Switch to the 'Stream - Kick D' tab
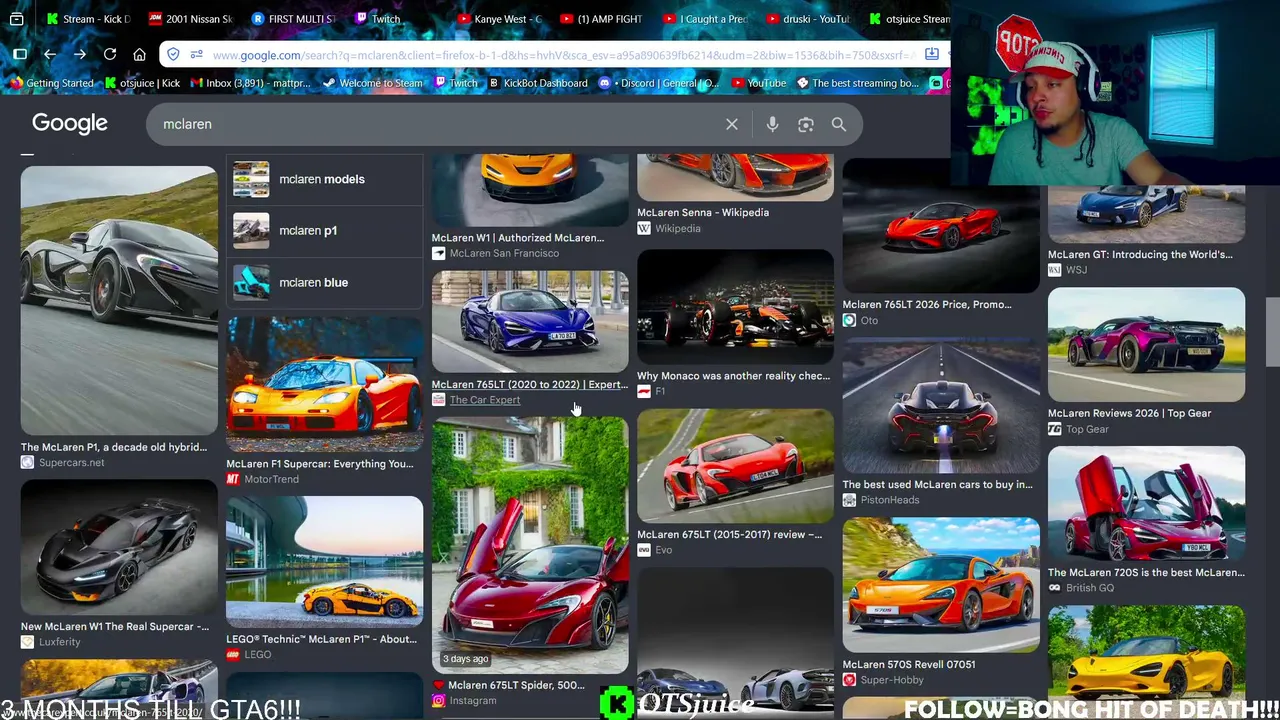 (x=88, y=19)
